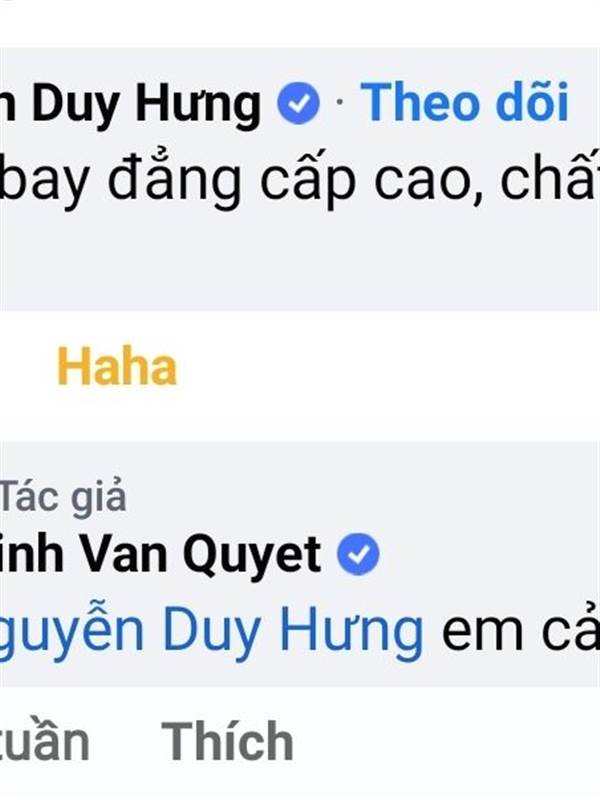Image resolution: width=600 pixels, height=800 pixels.
Task: Click the verified badge next to Van Quyet
Action: pyautogui.click(x=358, y=554)
